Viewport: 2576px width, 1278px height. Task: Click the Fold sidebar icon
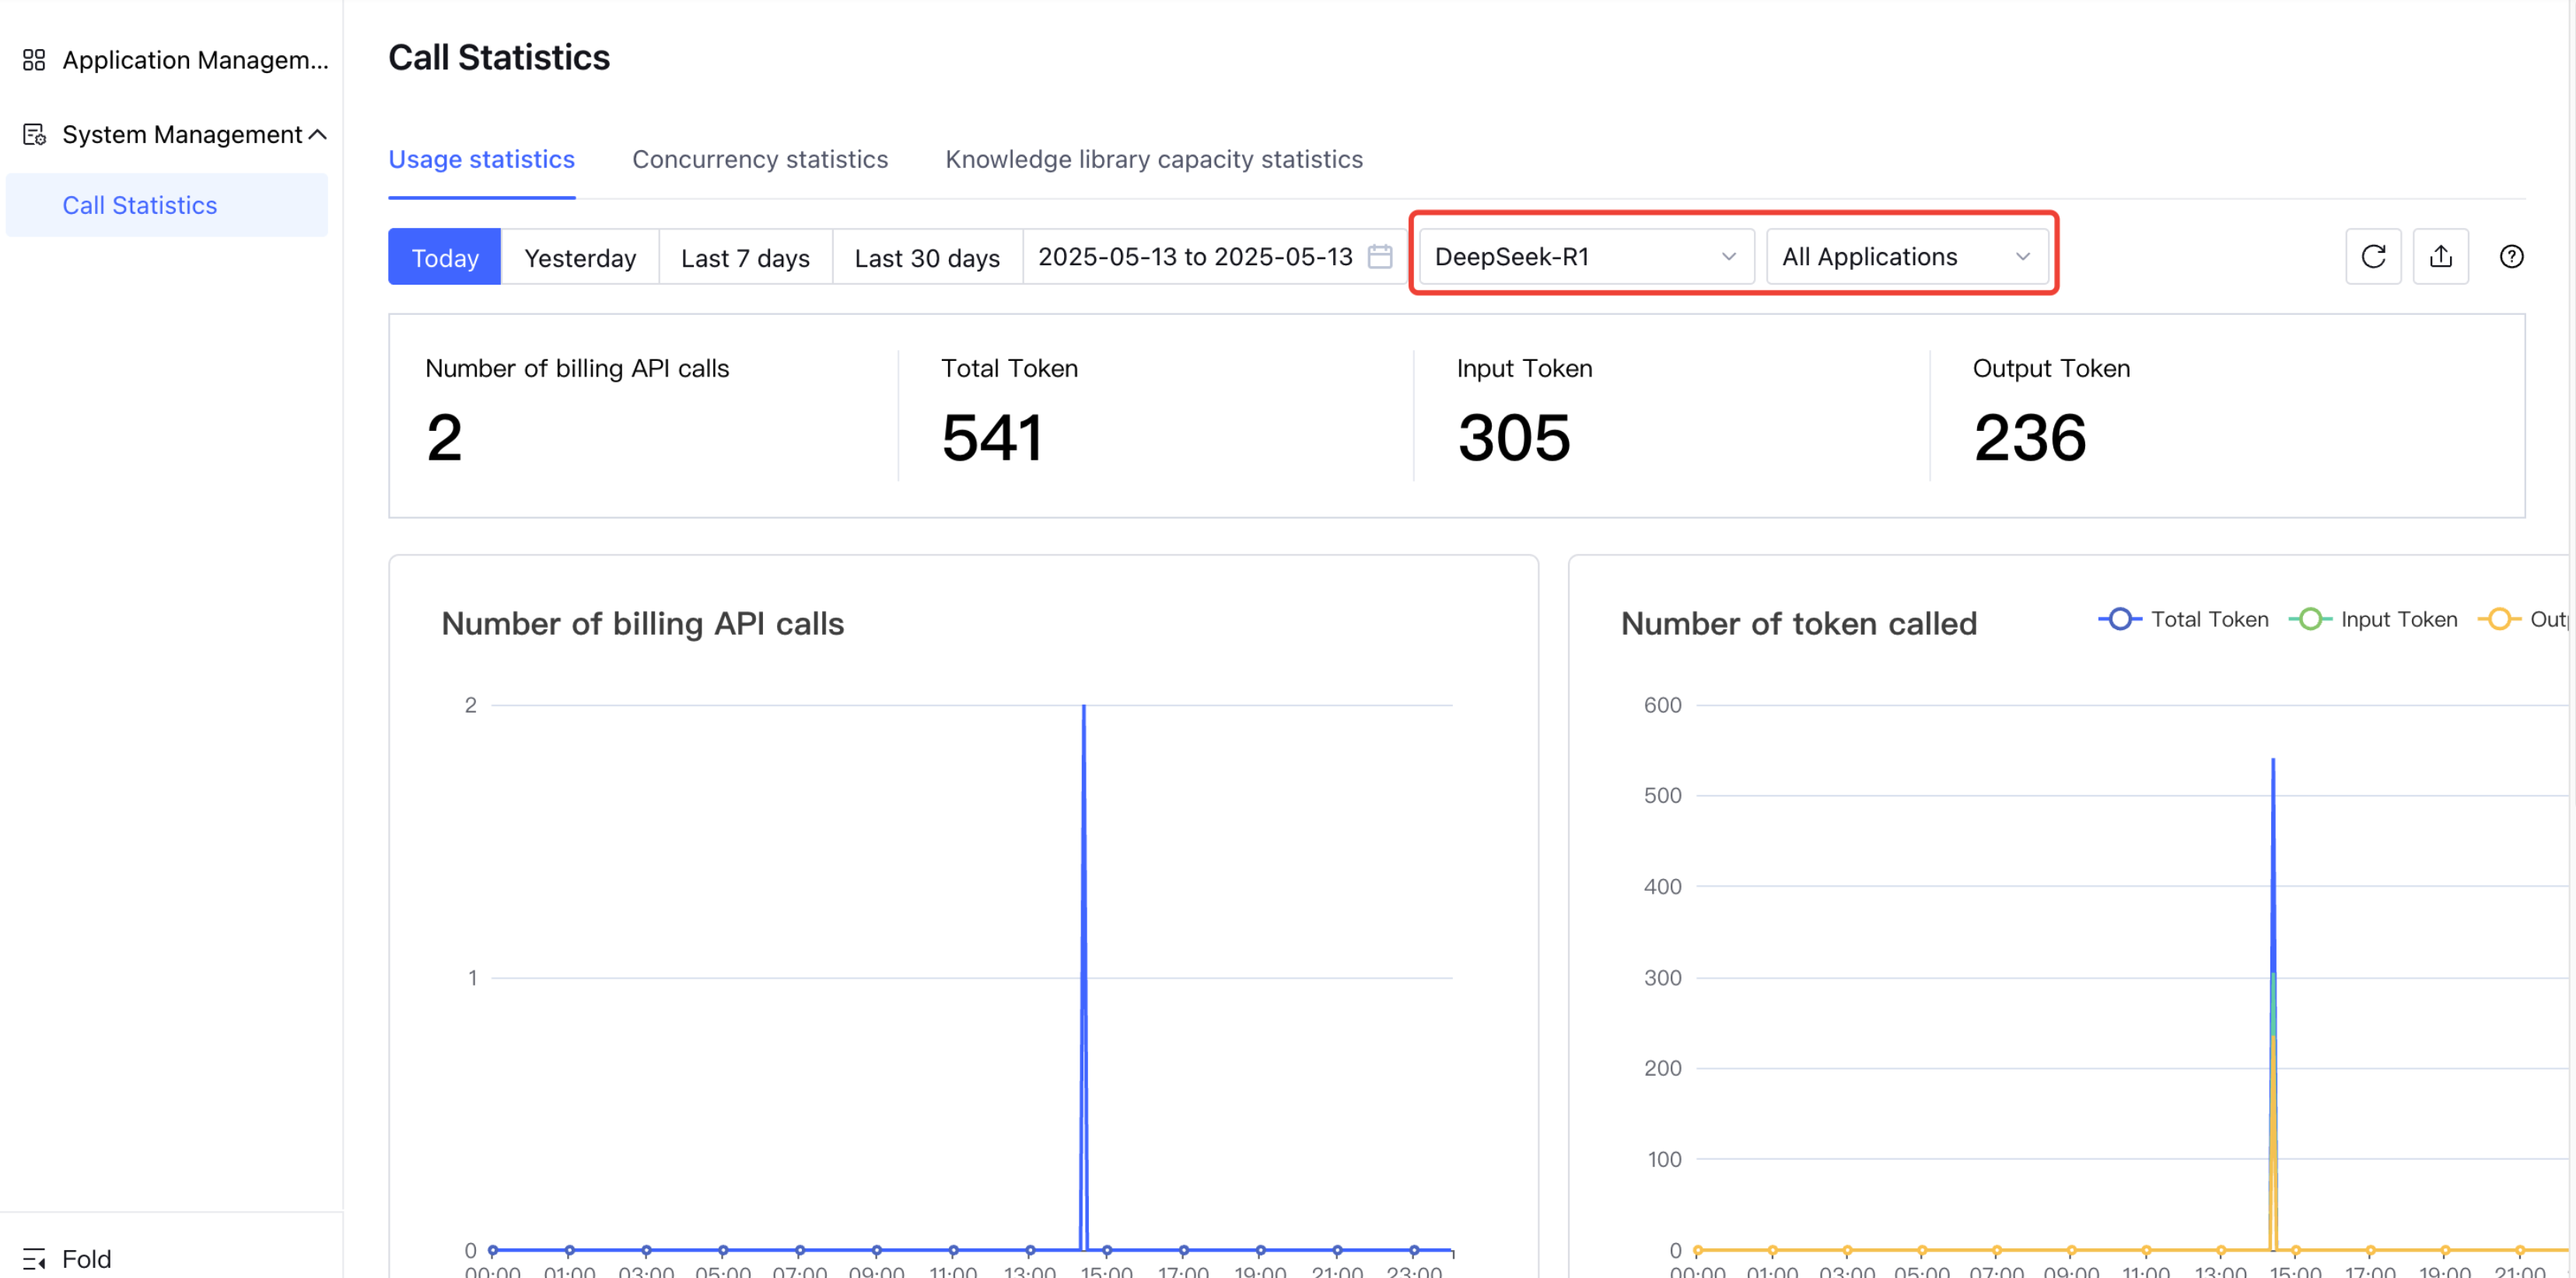pos(34,1258)
